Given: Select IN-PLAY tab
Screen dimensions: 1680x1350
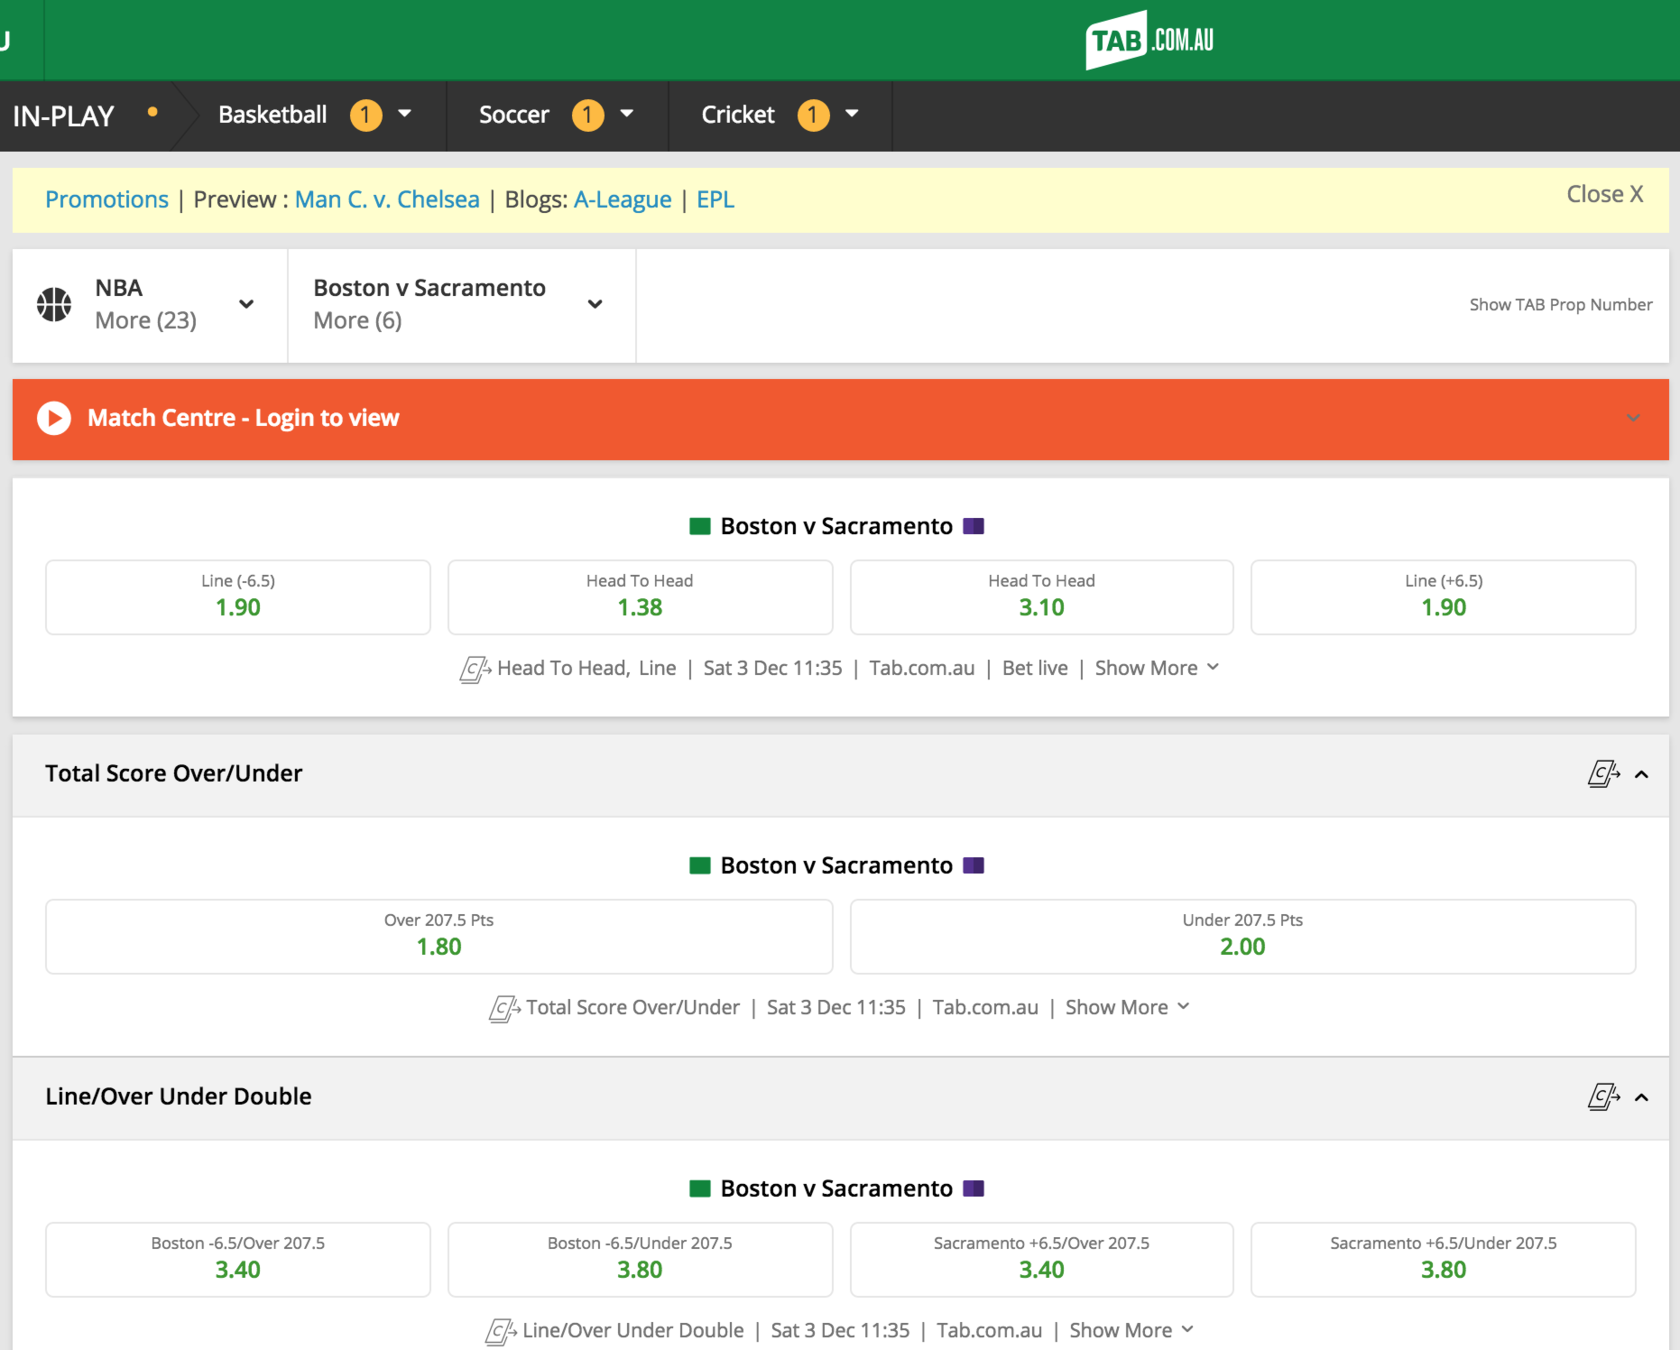Looking at the screenshot, I should click(64, 116).
